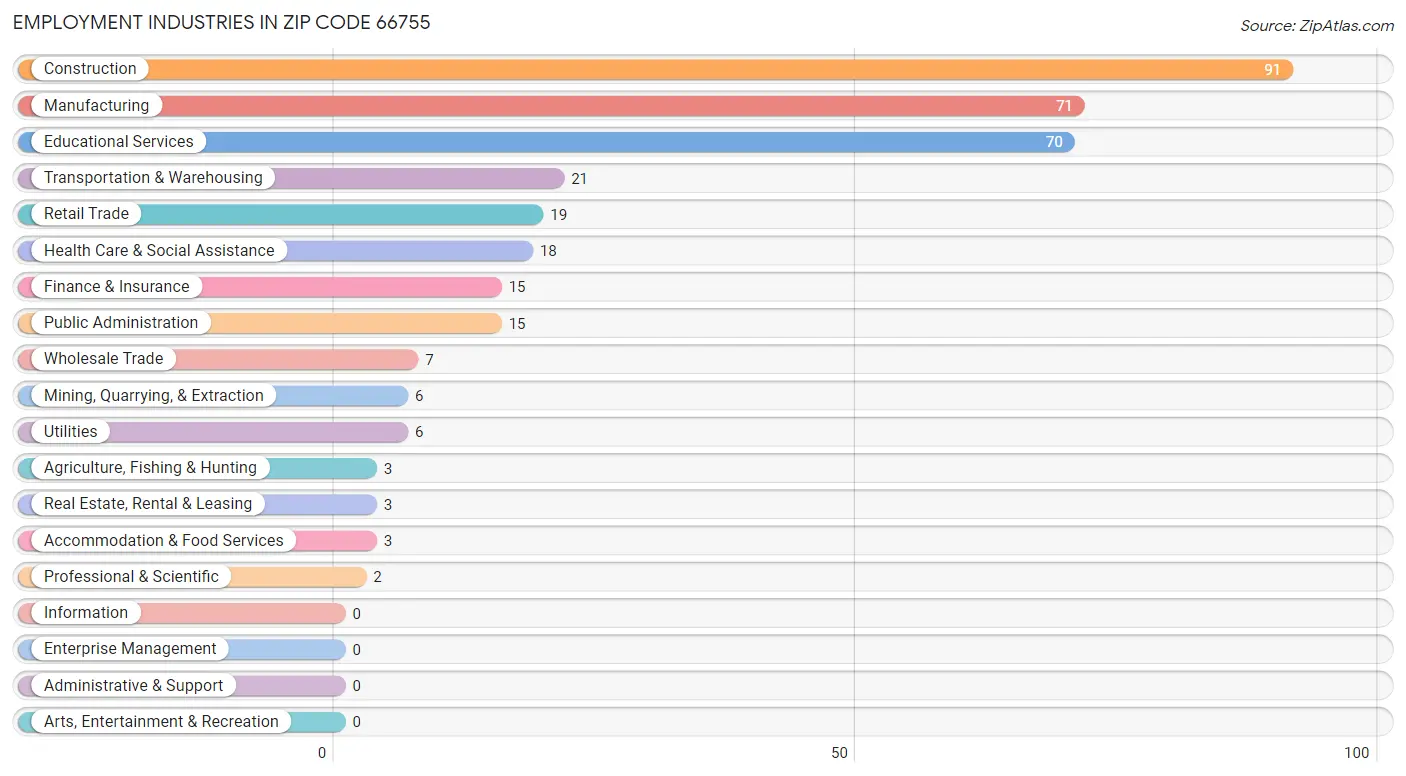This screenshot has width=1406, height=776.
Task: Select Mining, Quarrying, & Extraction label
Action: (154, 395)
